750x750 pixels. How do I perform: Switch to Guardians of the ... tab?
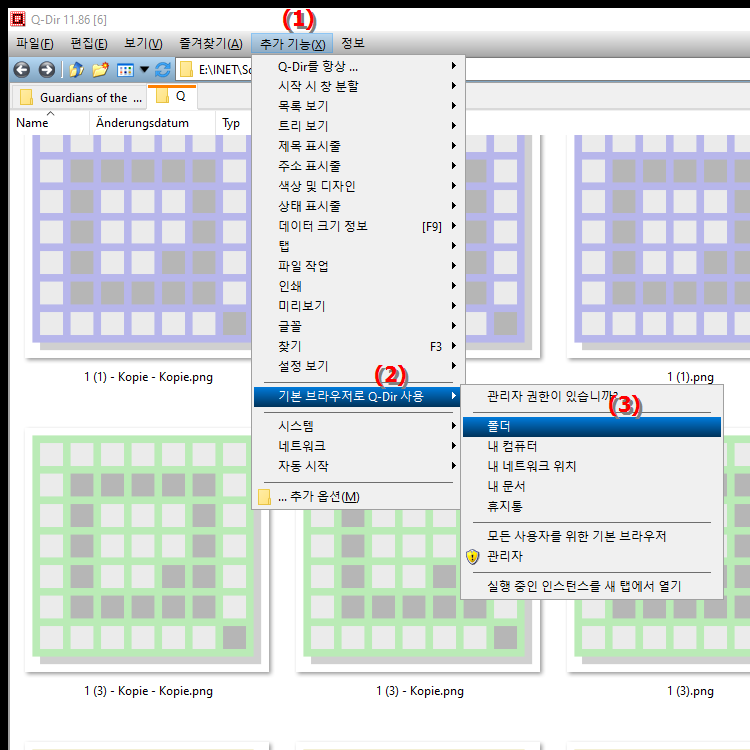[79, 98]
